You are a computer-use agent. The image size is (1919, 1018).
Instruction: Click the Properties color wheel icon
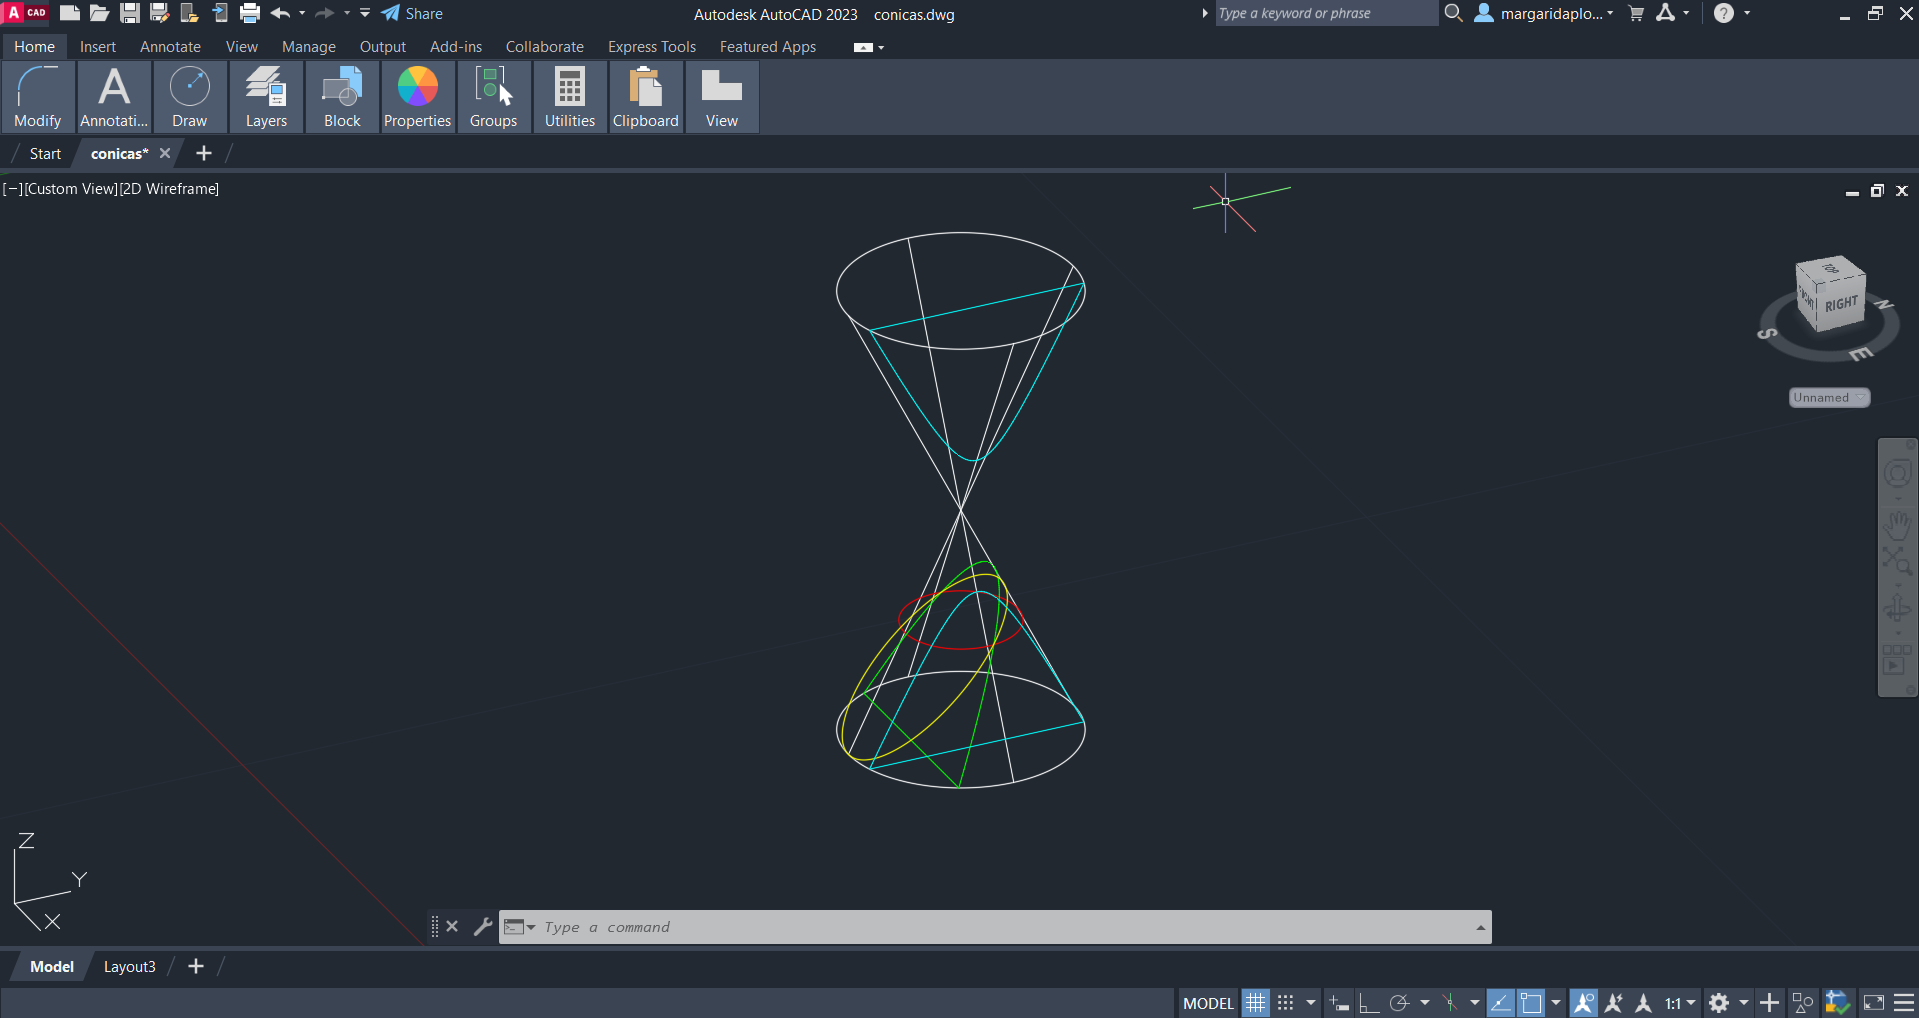tap(417, 88)
